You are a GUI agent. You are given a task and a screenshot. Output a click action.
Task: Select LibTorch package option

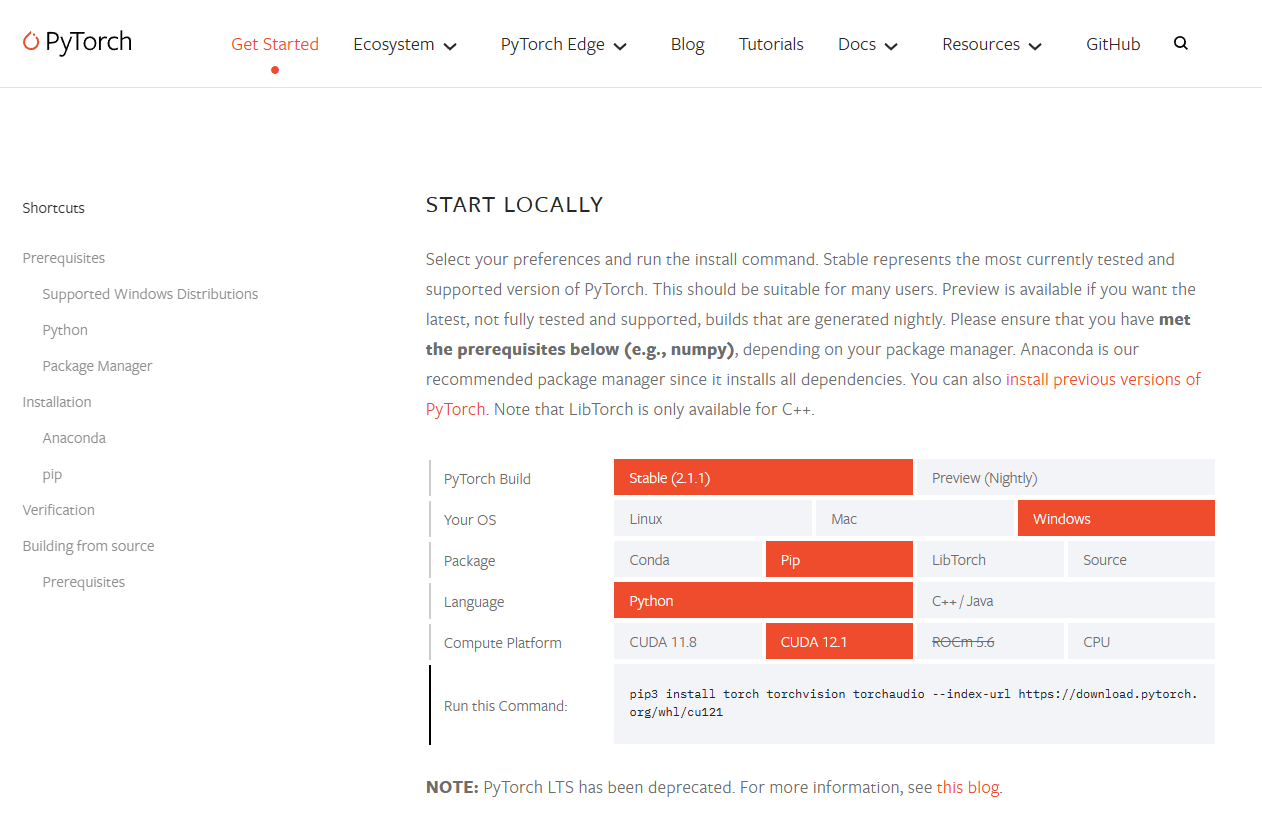pyautogui.click(x=990, y=559)
